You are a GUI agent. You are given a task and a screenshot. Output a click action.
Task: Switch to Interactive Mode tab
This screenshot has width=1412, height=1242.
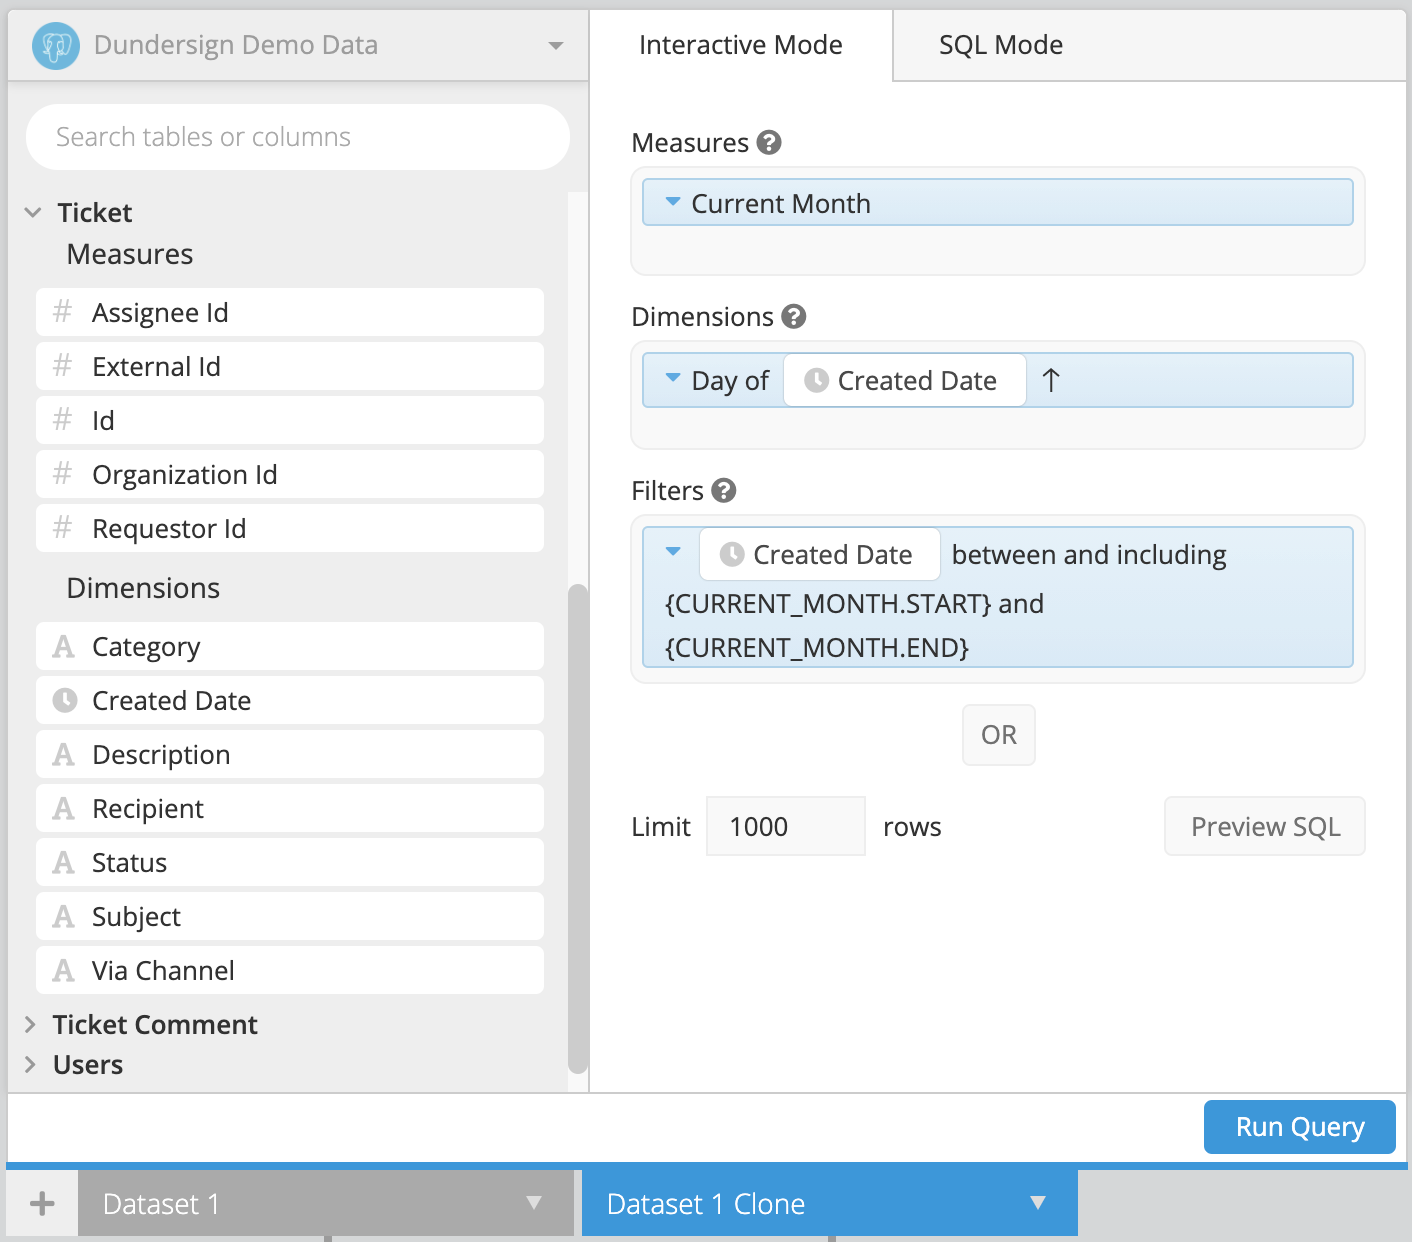[x=741, y=45]
